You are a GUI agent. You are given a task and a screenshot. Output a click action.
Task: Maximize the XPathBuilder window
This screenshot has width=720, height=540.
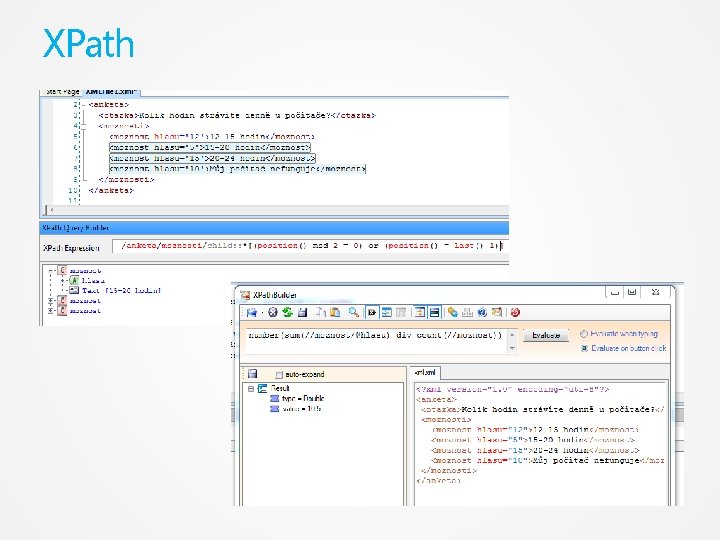tap(632, 292)
